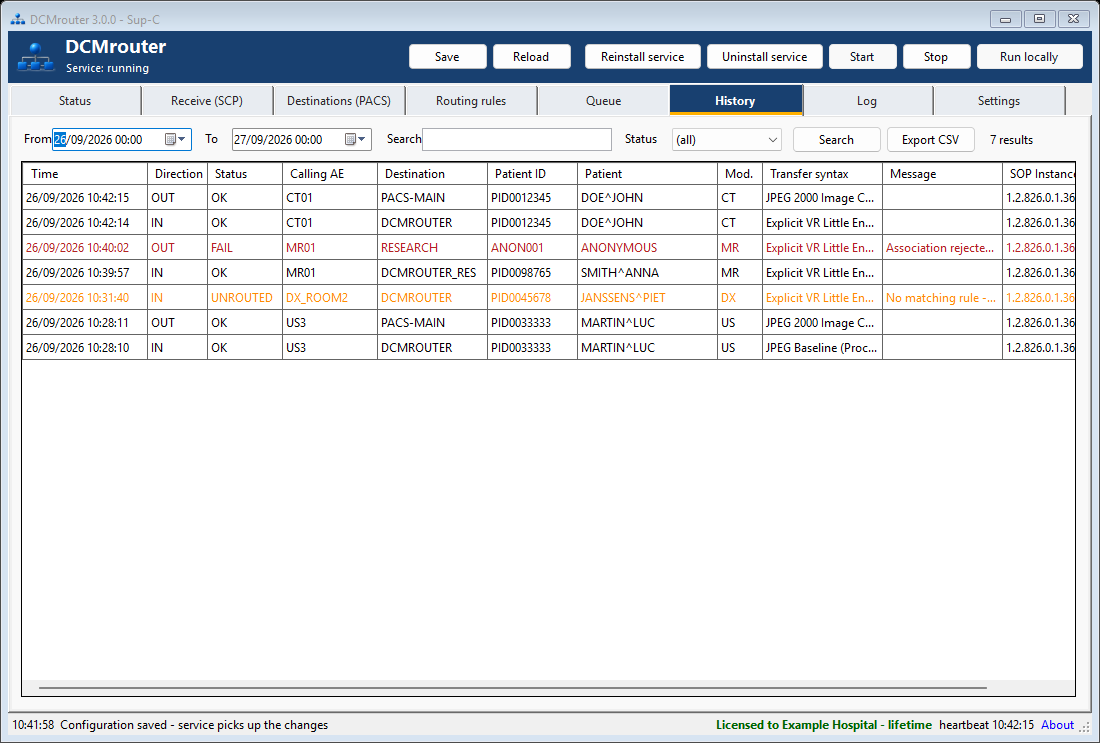
Task: Click the Search button
Action: pos(836,140)
